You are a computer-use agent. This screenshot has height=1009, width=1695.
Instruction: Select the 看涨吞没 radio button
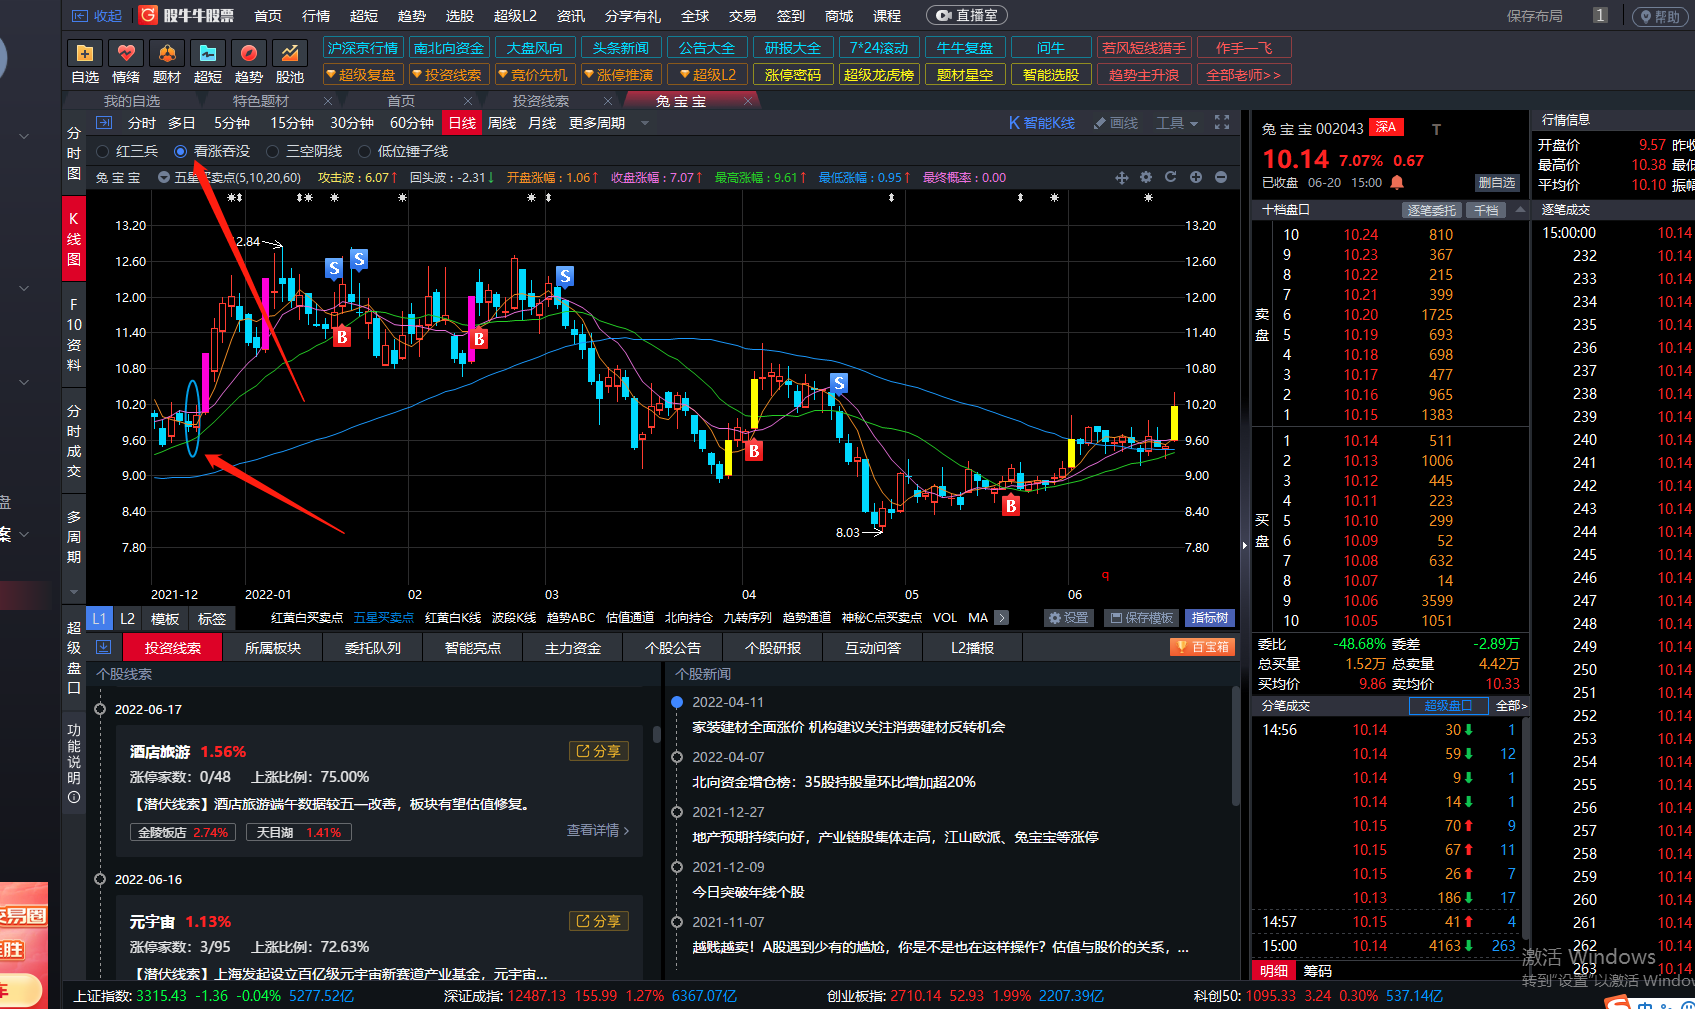click(181, 151)
